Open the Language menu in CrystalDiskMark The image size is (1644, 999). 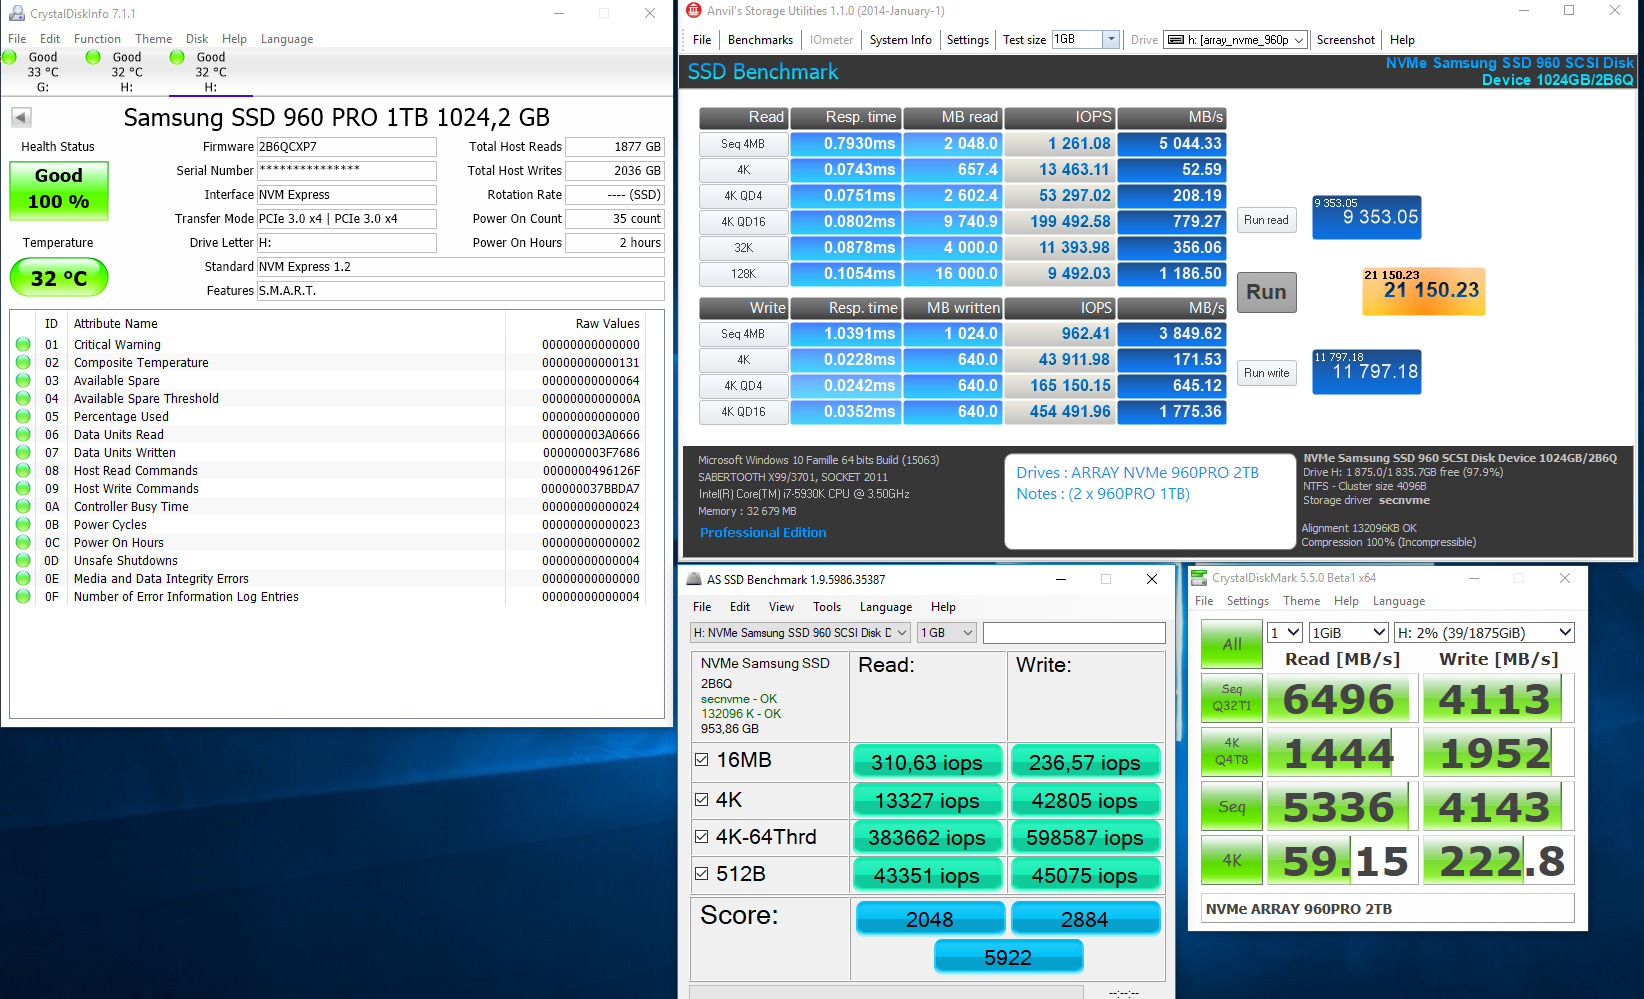pyautogui.click(x=1398, y=601)
